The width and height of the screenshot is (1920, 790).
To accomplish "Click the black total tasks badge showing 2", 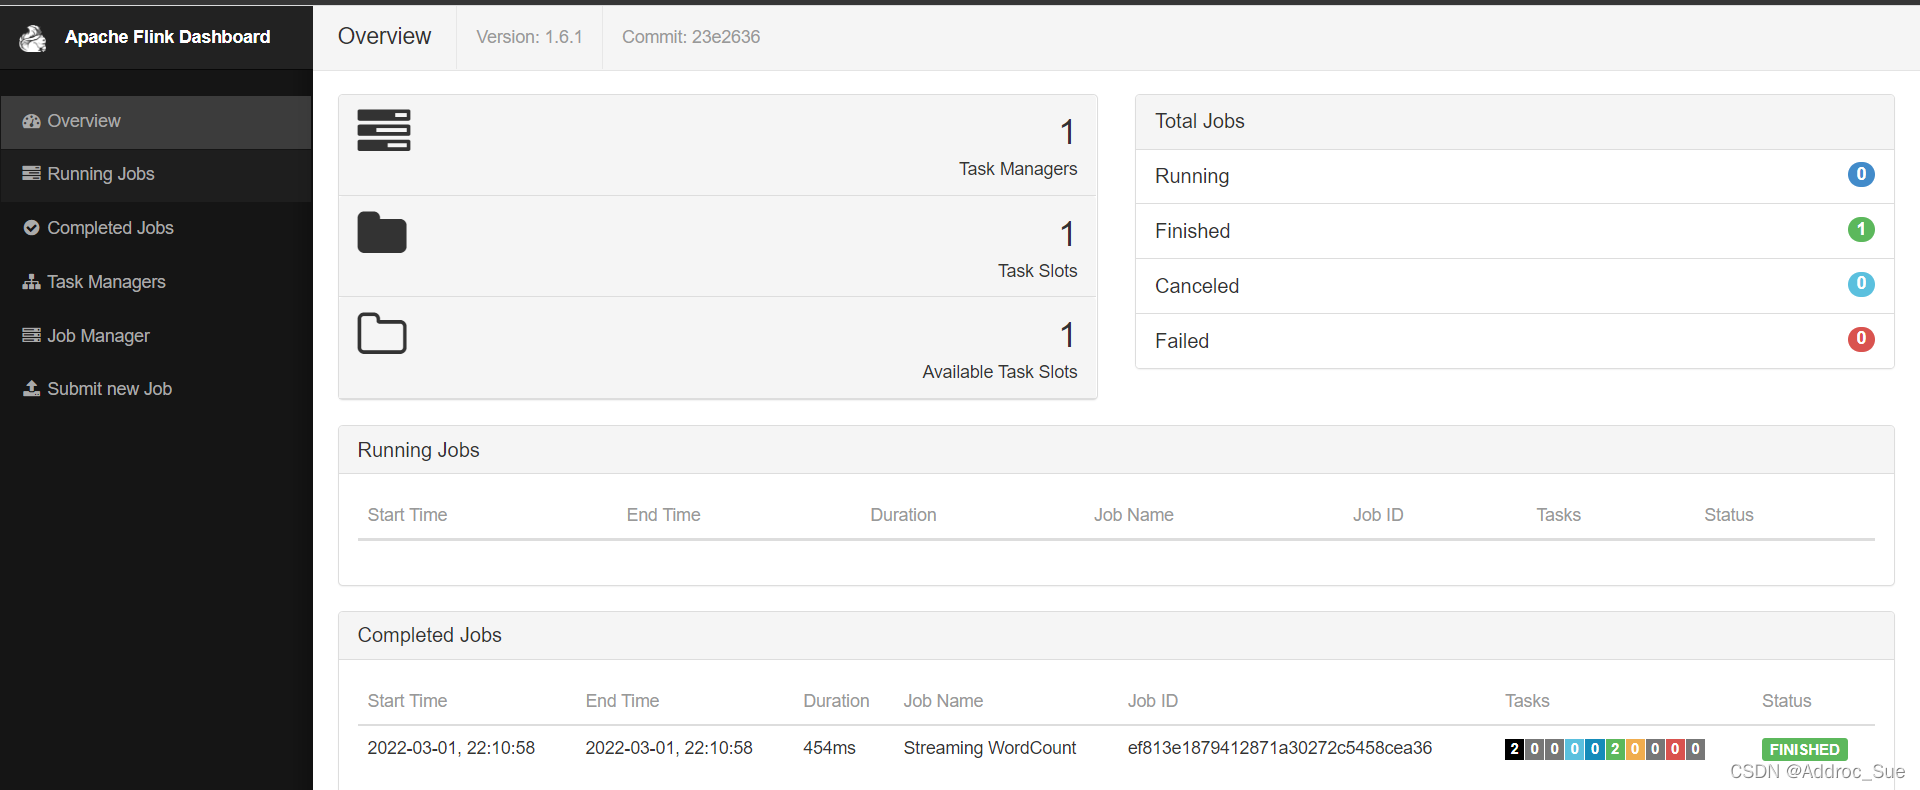I will pyautogui.click(x=1514, y=749).
